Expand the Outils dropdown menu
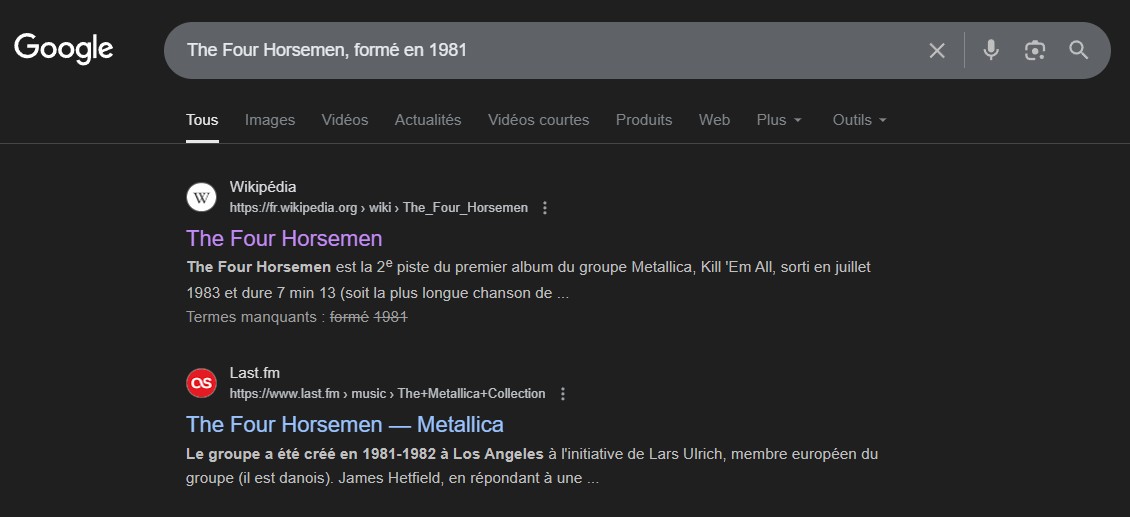This screenshot has height=517, width=1130. [859, 120]
